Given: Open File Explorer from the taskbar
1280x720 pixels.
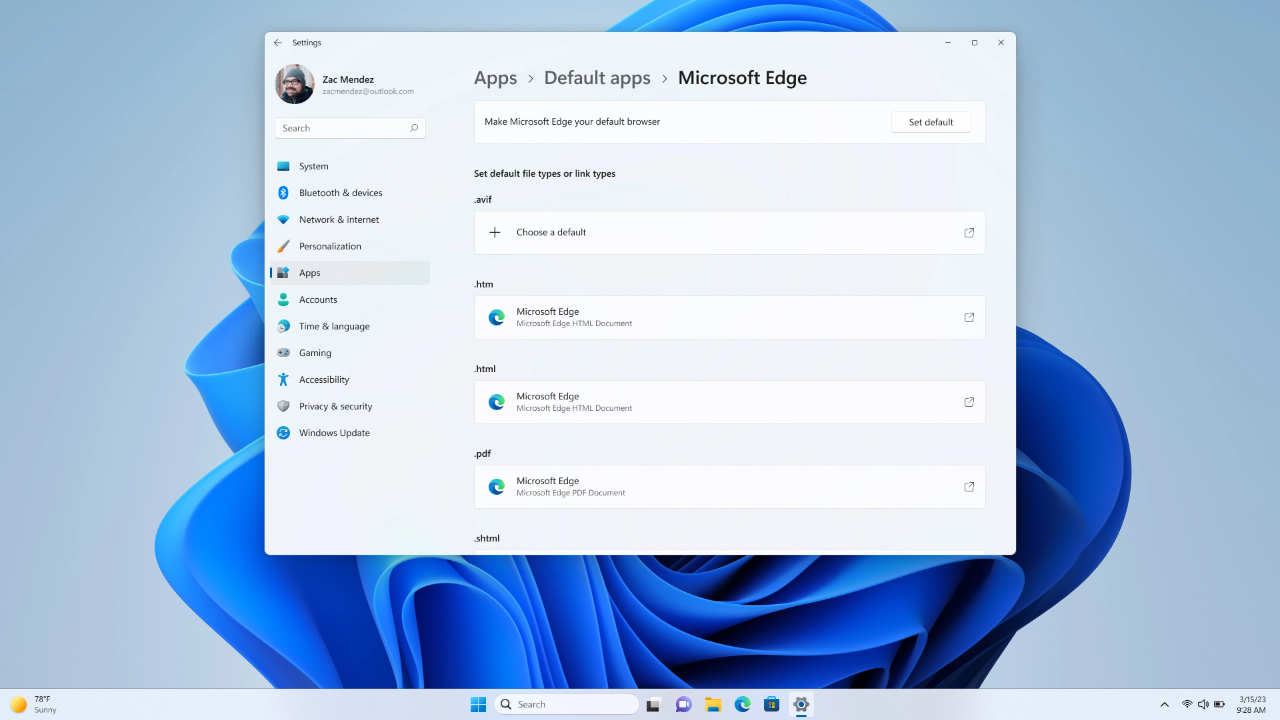Looking at the screenshot, I should [713, 704].
